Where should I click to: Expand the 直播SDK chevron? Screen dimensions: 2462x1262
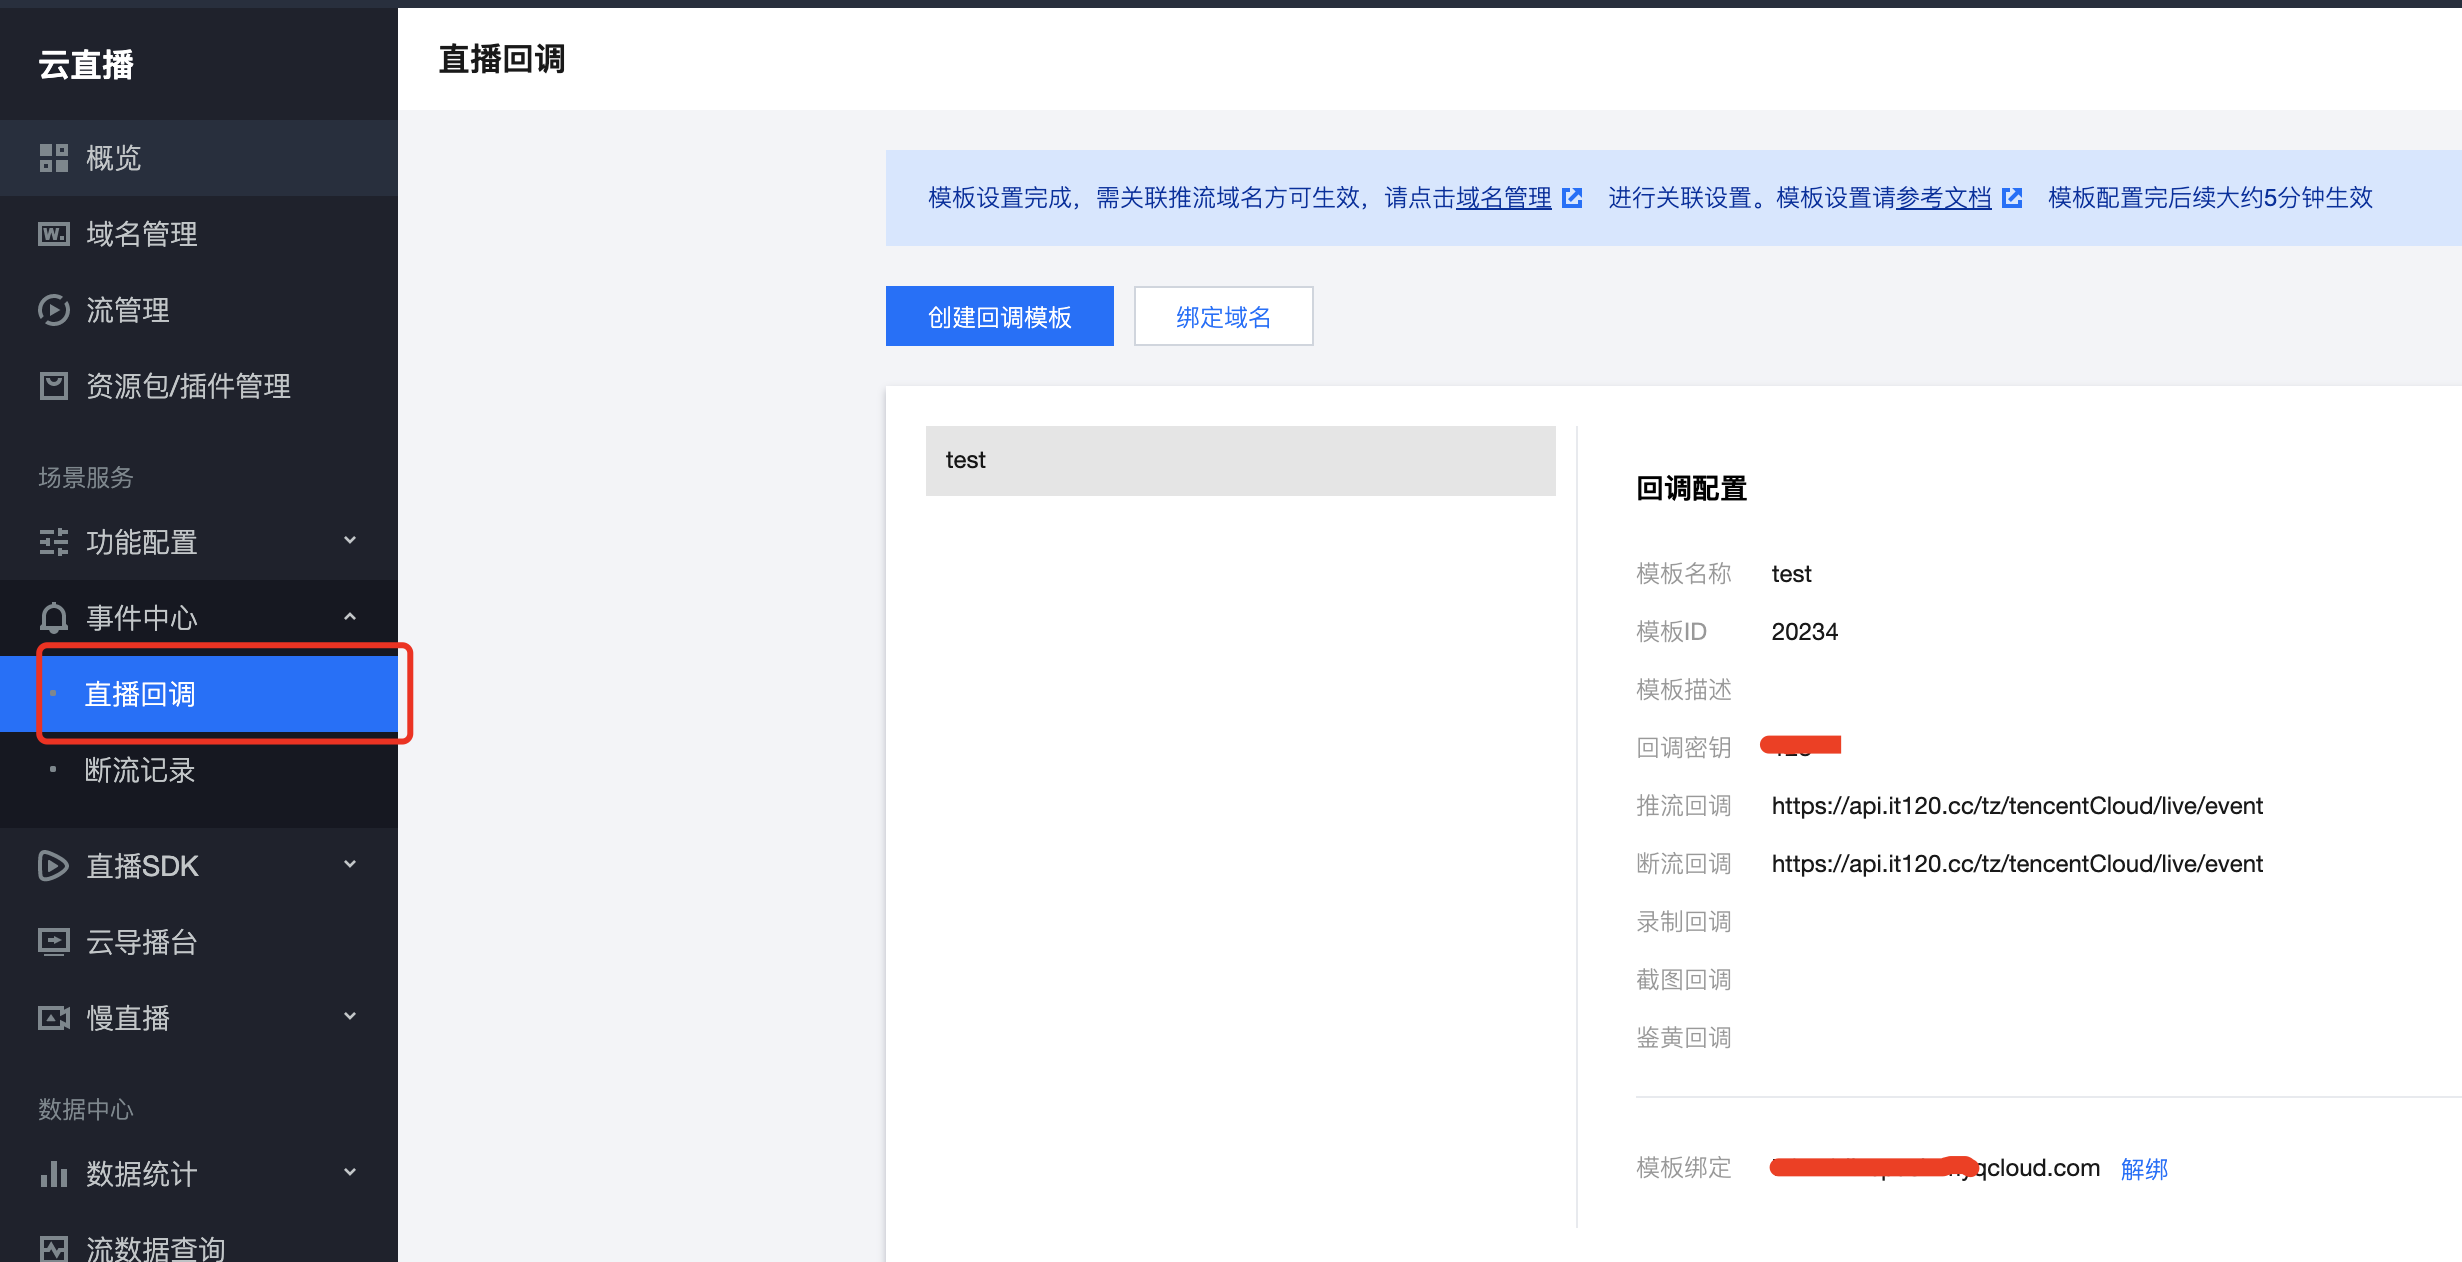pos(350,865)
